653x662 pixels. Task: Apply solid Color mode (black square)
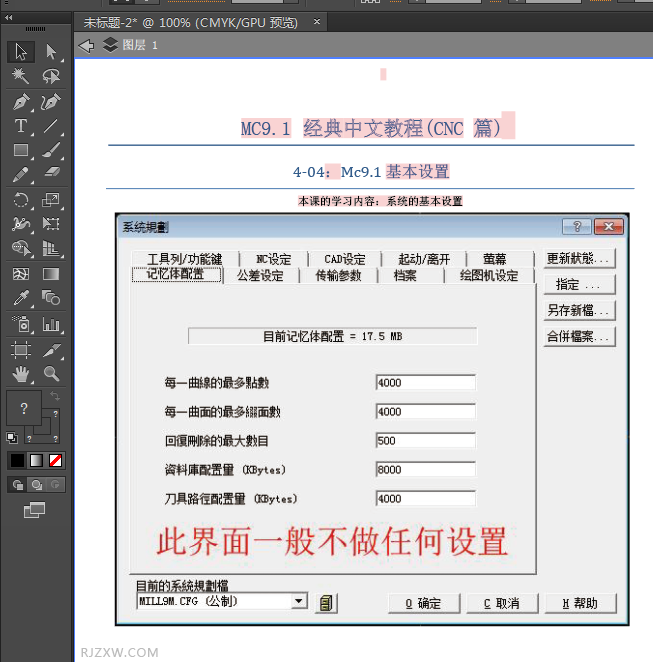coord(17,461)
